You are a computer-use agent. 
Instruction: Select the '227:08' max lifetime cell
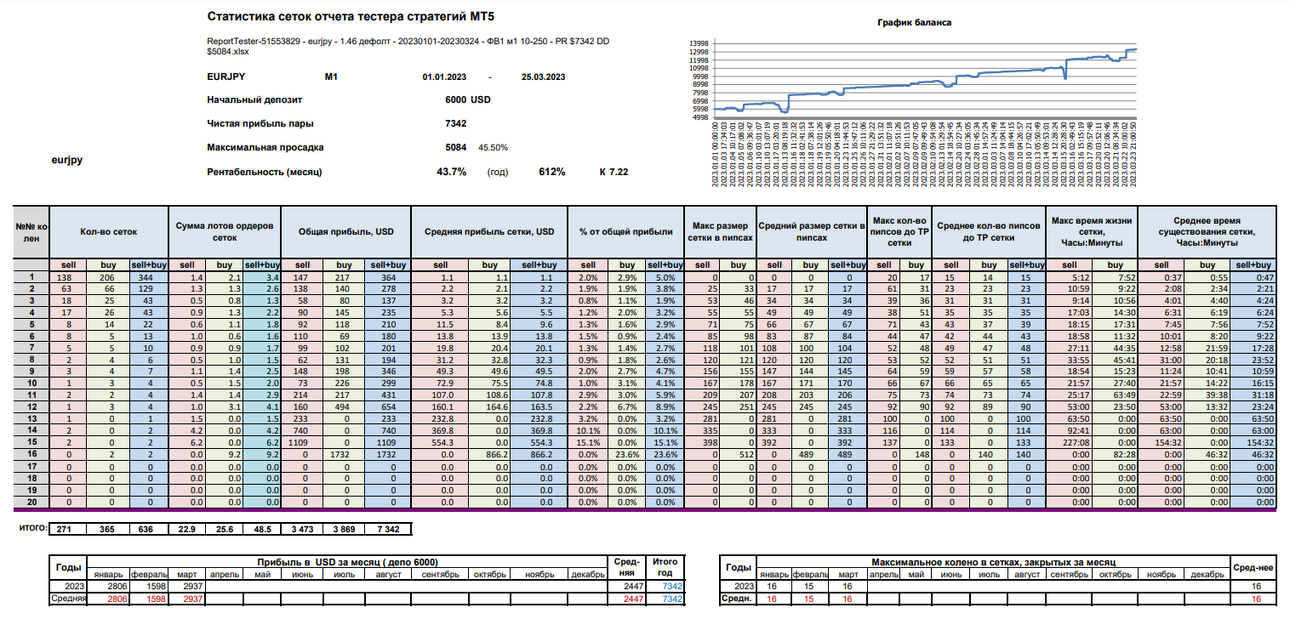pos(1069,444)
